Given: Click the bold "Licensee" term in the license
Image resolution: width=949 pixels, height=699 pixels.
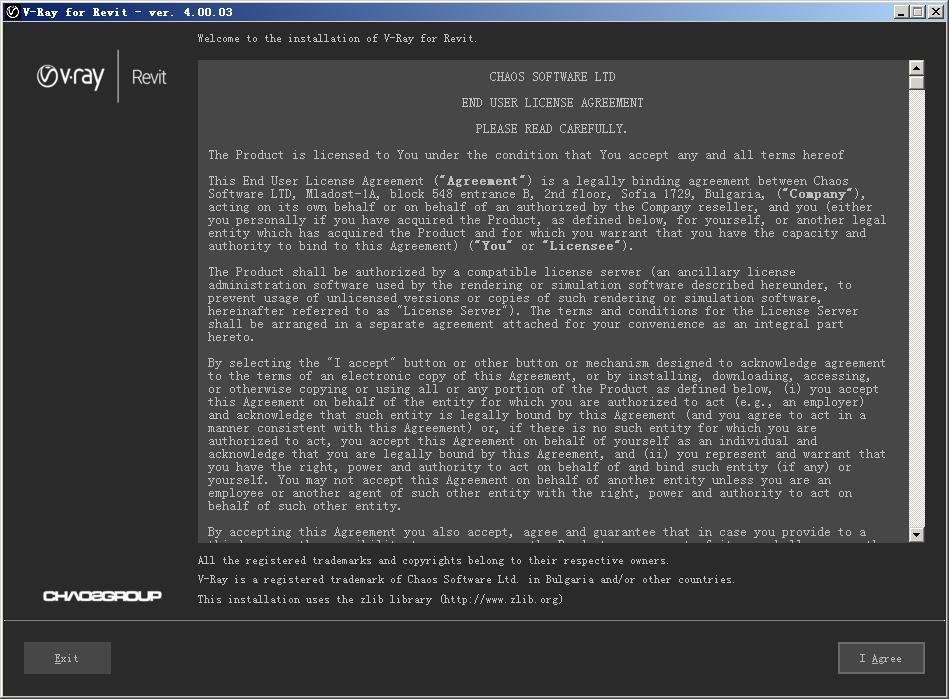Looking at the screenshot, I should 581,246.
